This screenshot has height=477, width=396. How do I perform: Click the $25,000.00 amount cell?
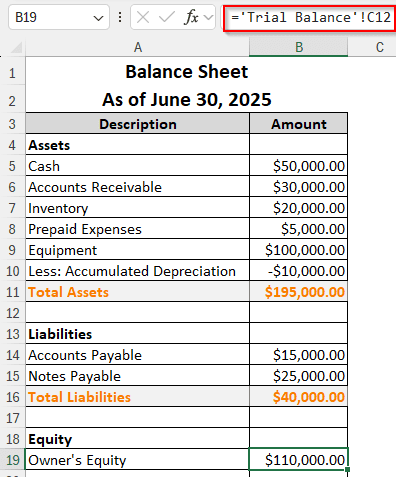(x=299, y=376)
